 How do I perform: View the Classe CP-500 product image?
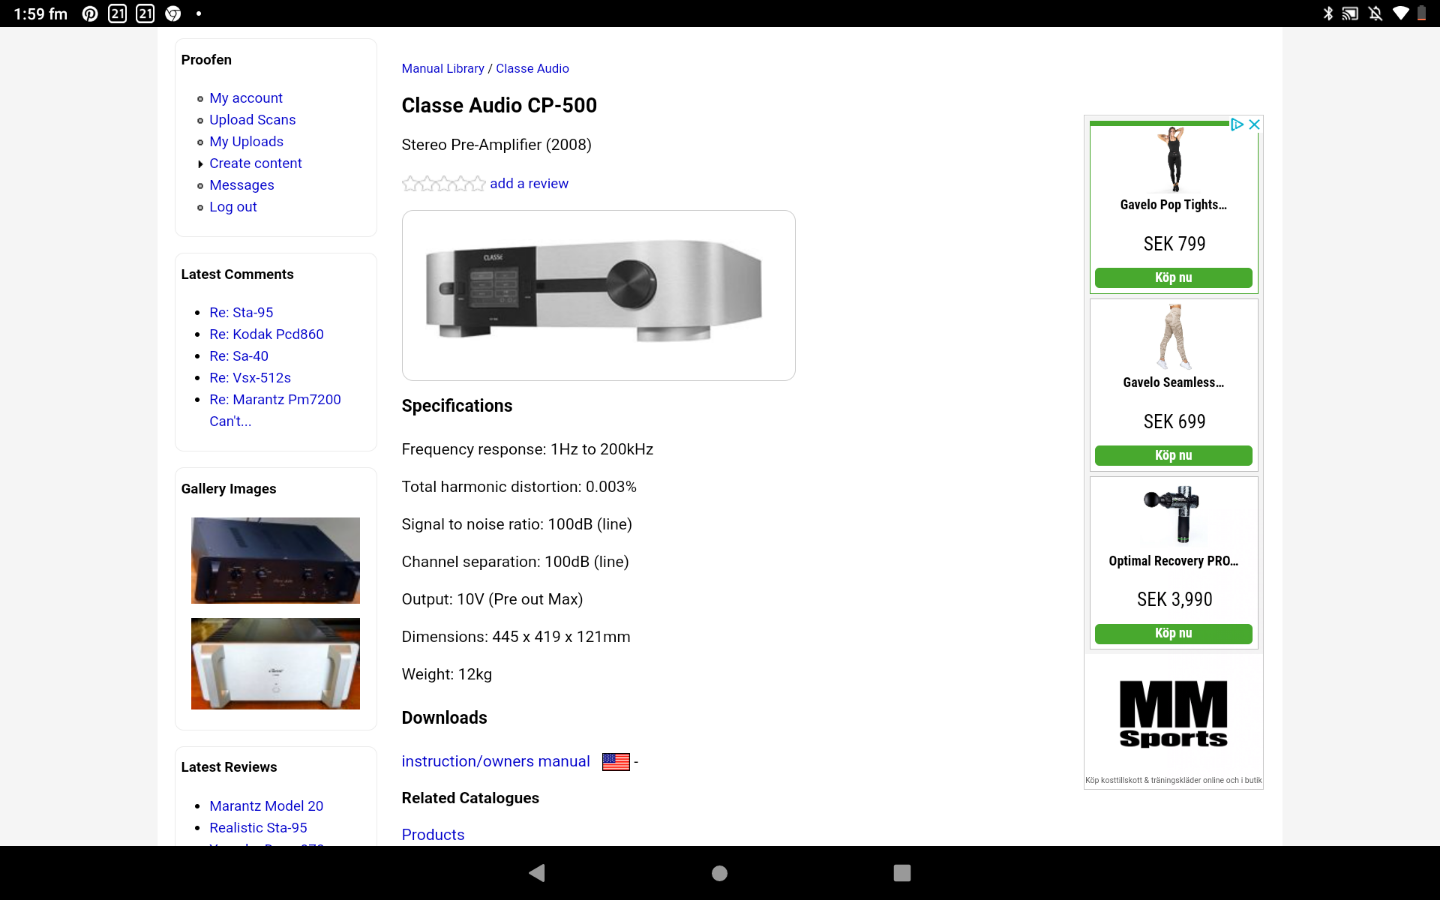[598, 295]
